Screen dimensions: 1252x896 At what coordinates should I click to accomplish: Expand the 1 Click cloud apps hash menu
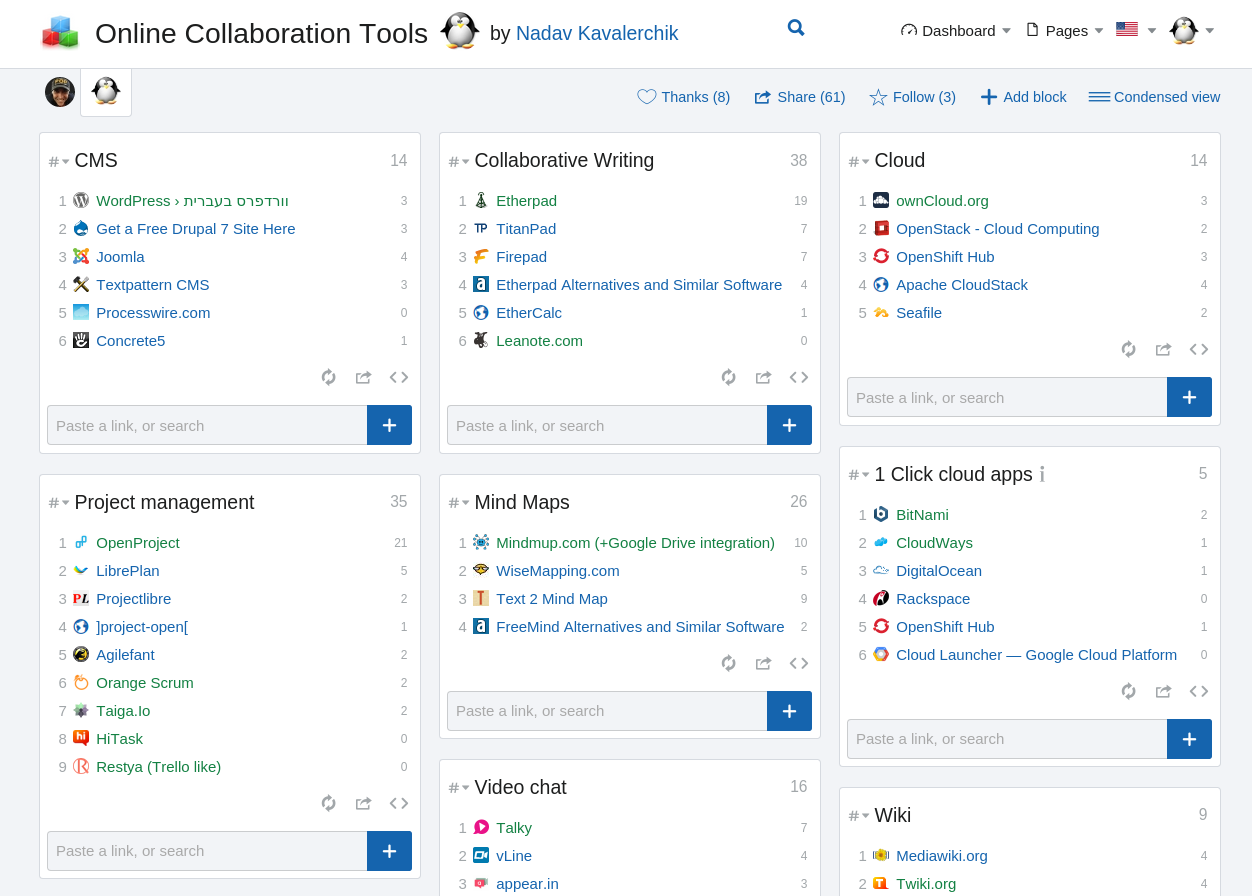click(x=859, y=475)
